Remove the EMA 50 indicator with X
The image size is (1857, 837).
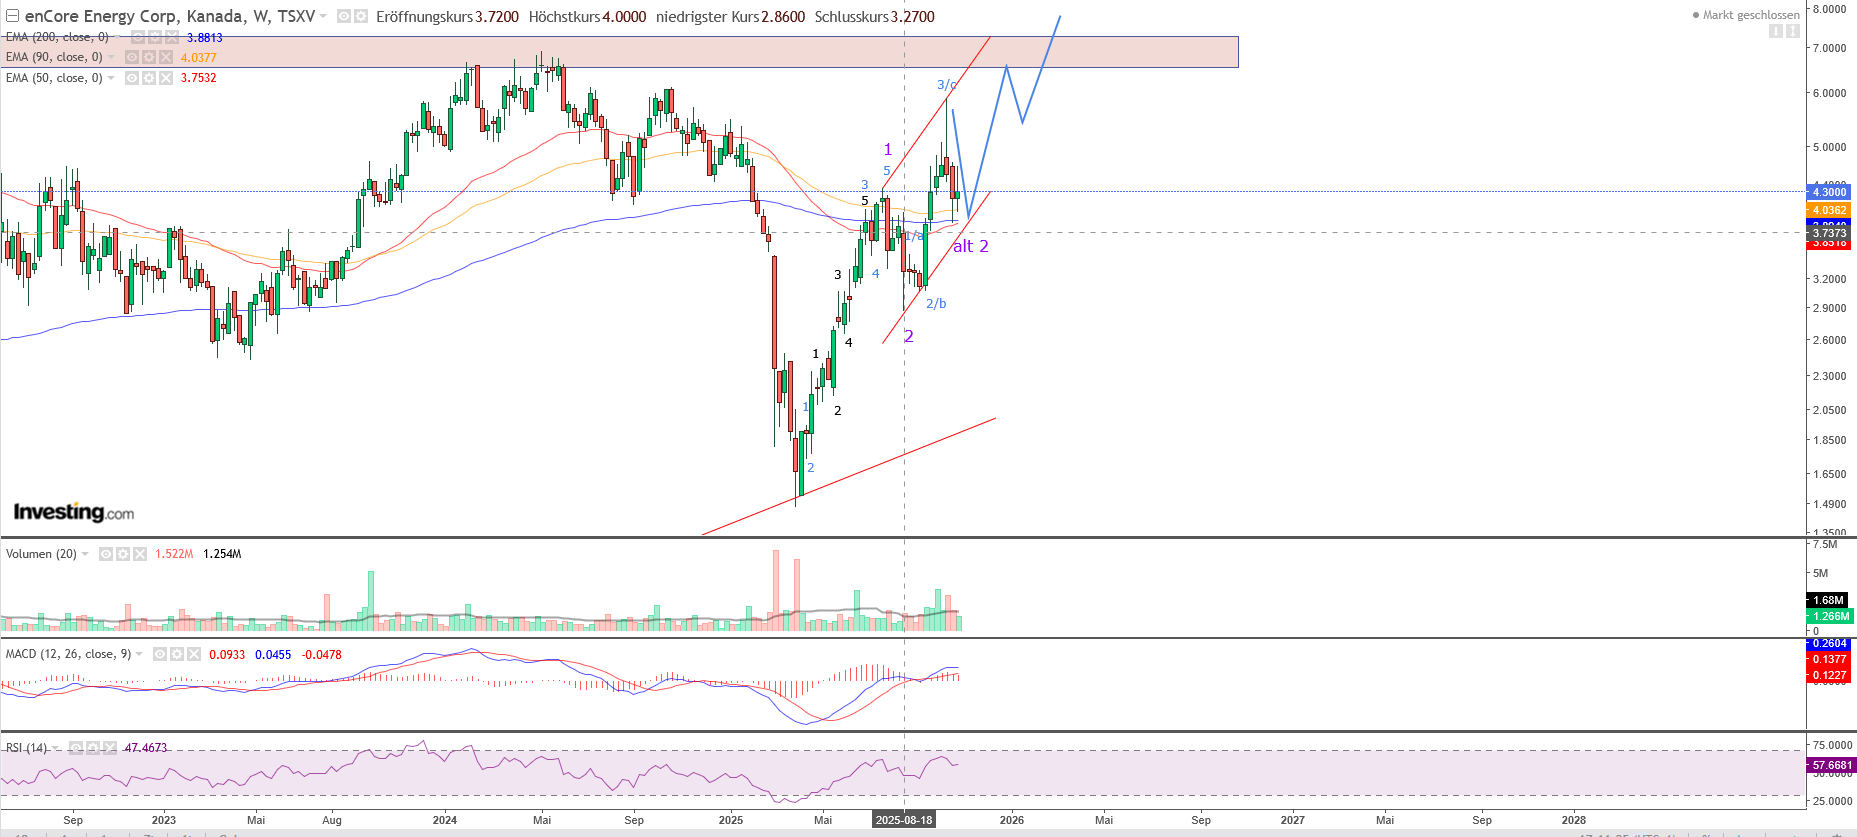166,78
